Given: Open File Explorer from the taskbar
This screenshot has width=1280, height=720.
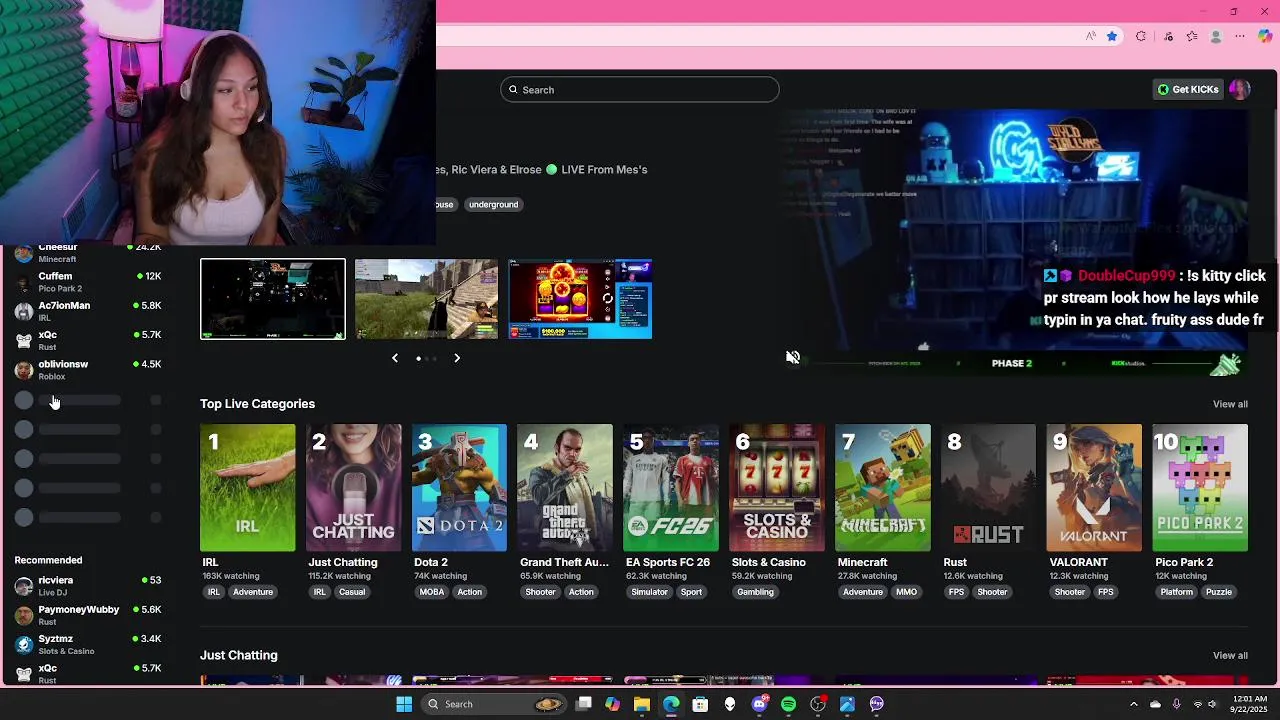Looking at the screenshot, I should click(642, 704).
